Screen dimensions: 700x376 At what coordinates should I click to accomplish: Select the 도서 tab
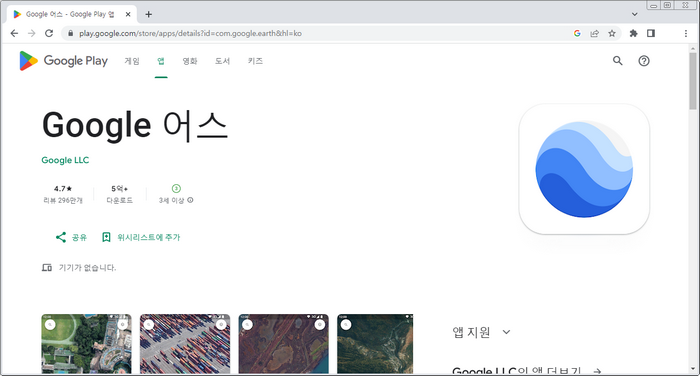(222, 61)
